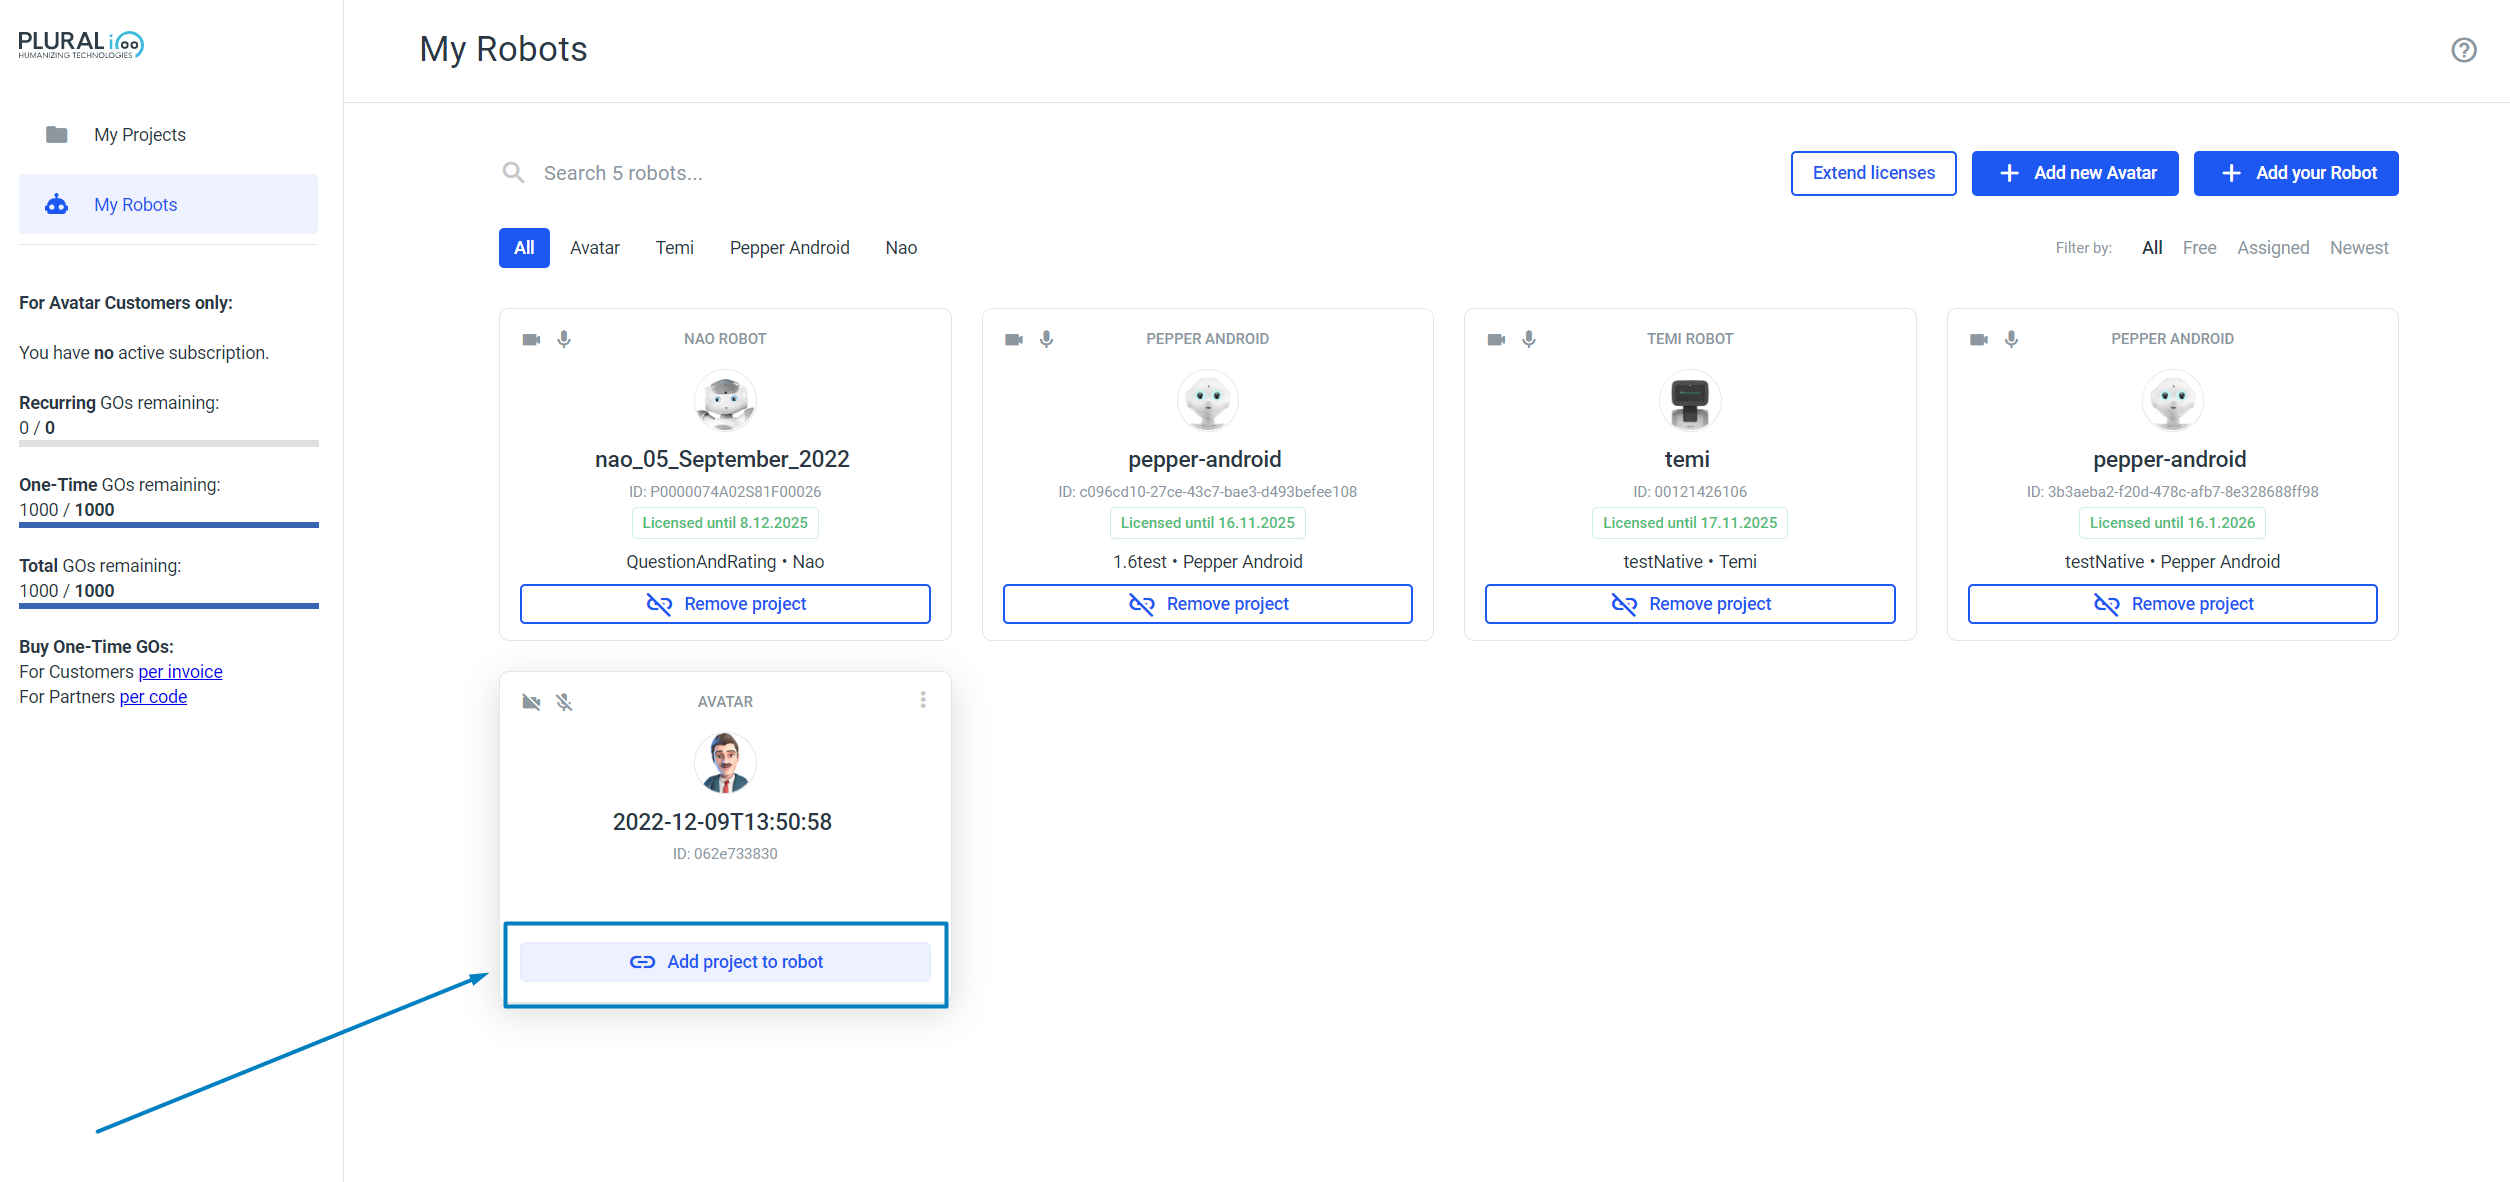Select the Nao tab
The height and width of the screenshot is (1182, 2510).
coord(901,248)
